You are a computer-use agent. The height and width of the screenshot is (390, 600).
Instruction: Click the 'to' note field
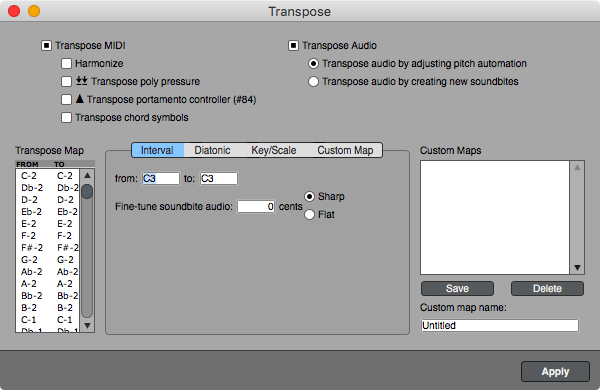tap(218, 178)
